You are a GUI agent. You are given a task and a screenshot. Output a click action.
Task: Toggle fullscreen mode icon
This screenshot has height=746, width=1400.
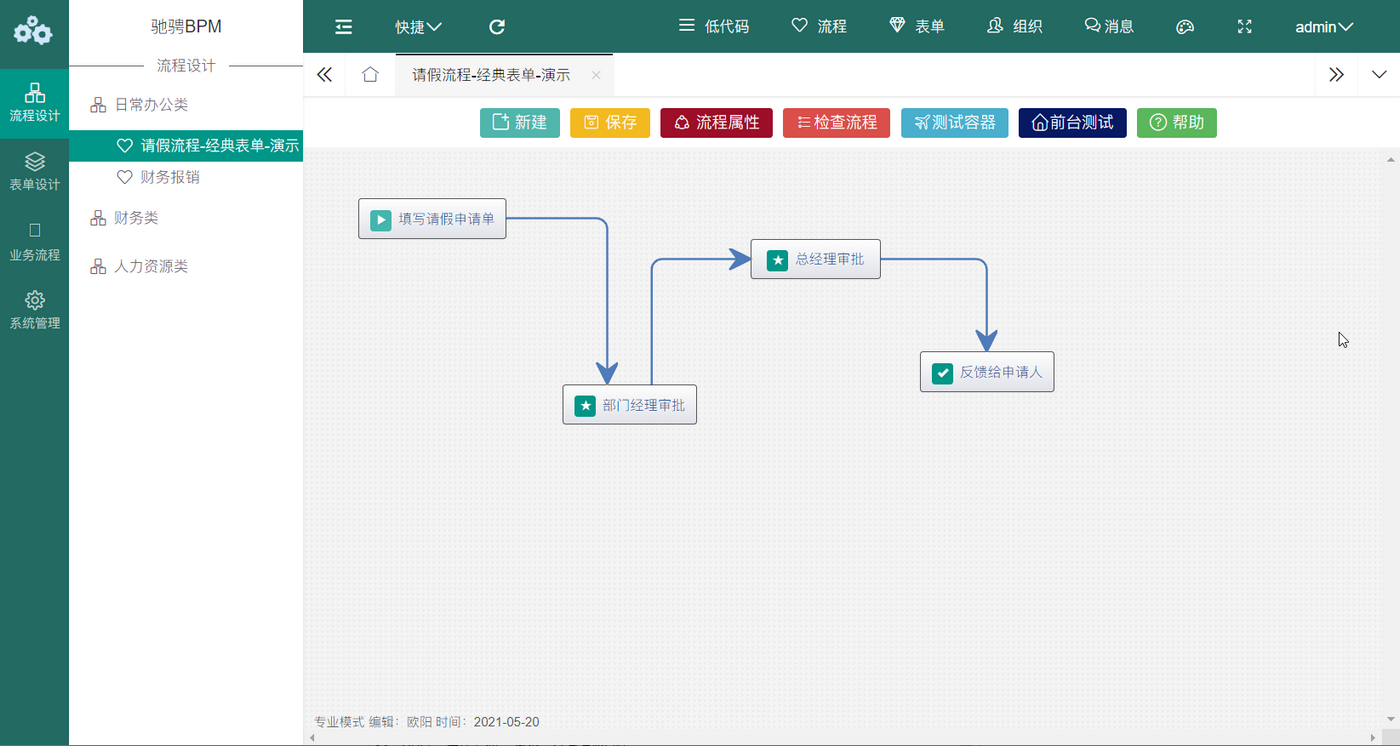pyautogui.click(x=1245, y=27)
